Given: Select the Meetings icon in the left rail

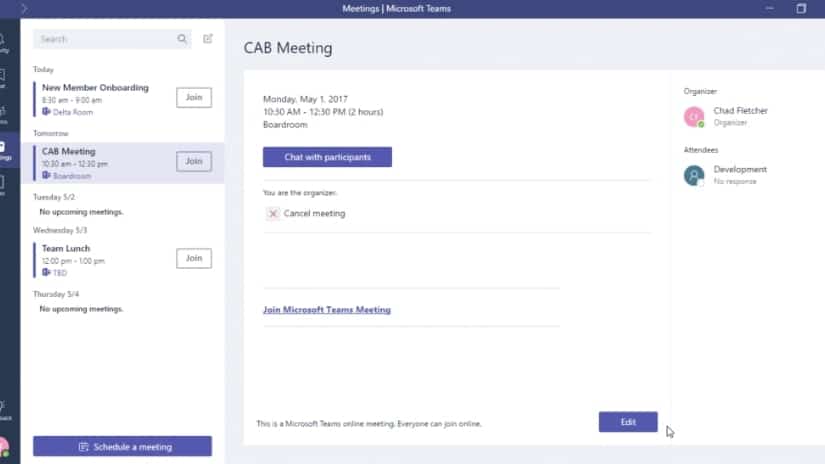Looking at the screenshot, I should click(3, 150).
